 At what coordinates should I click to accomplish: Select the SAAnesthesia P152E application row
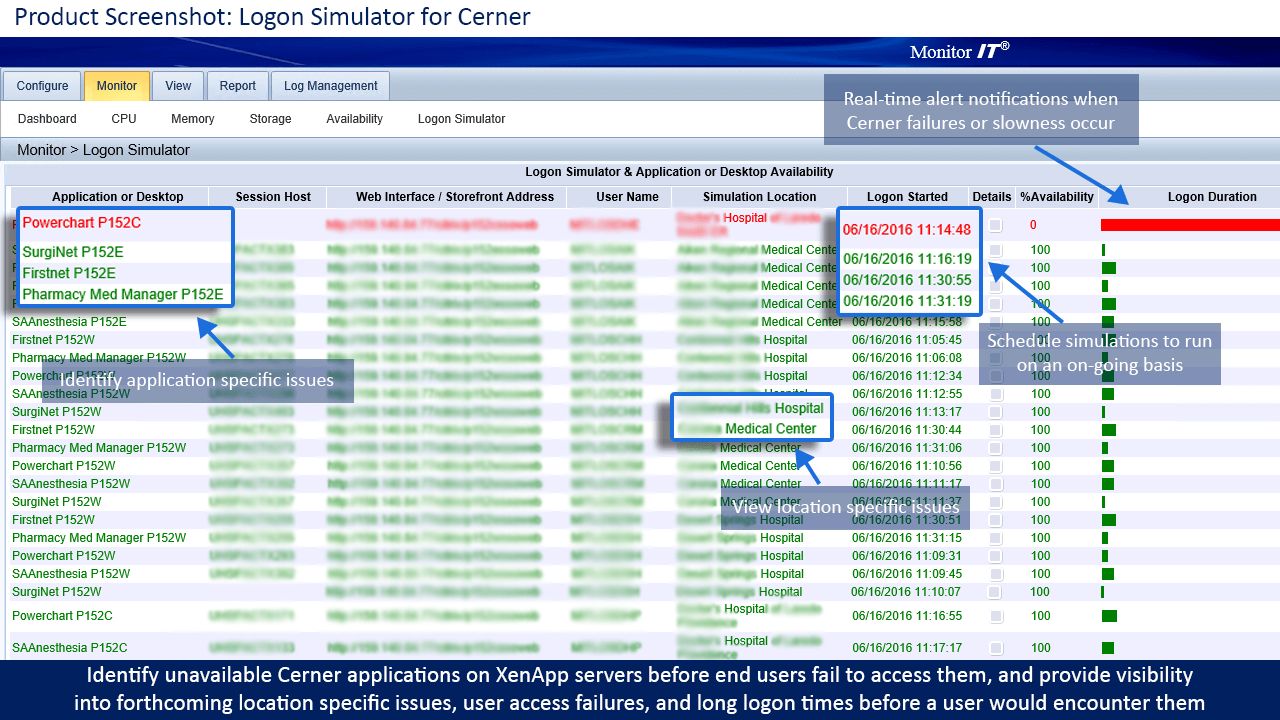click(69, 322)
